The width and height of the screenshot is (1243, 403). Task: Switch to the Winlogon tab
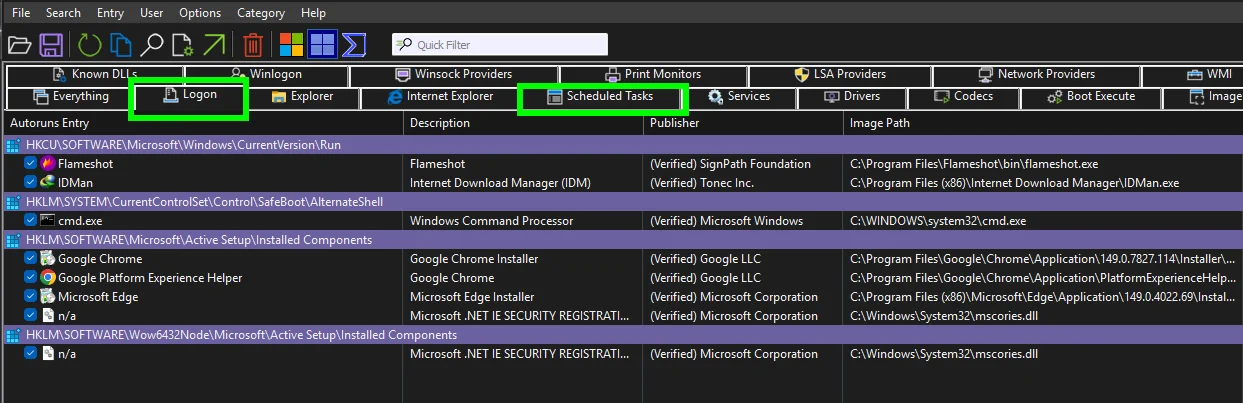266,75
